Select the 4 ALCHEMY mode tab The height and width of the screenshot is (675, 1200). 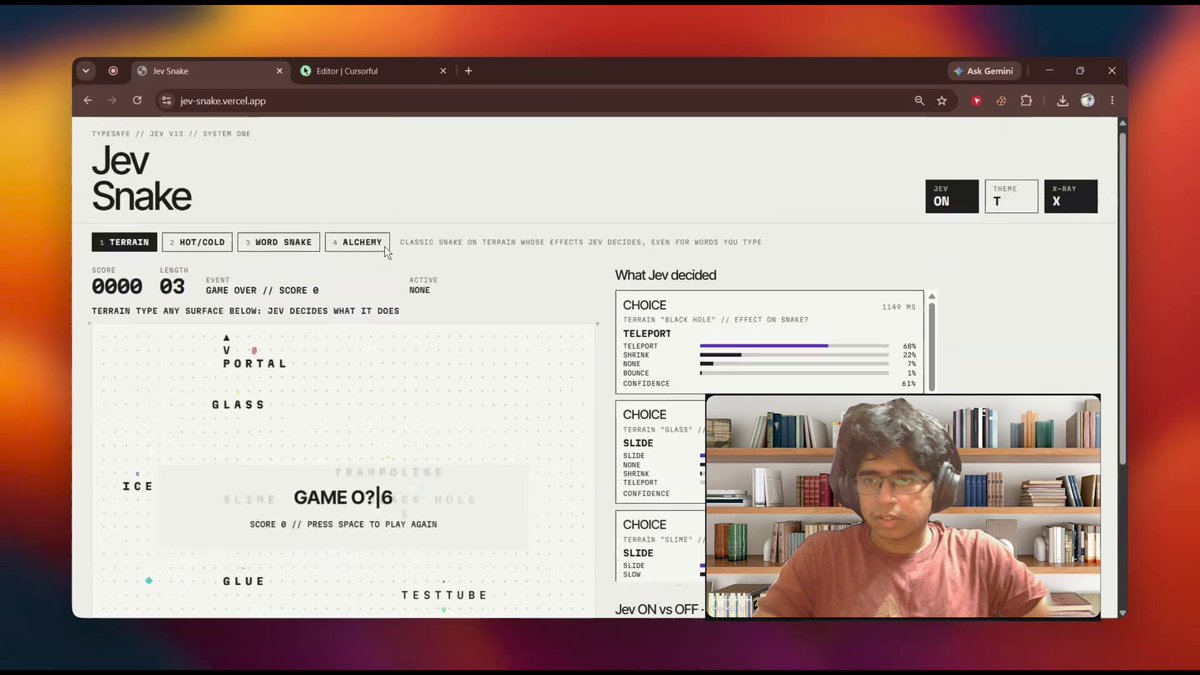point(357,242)
